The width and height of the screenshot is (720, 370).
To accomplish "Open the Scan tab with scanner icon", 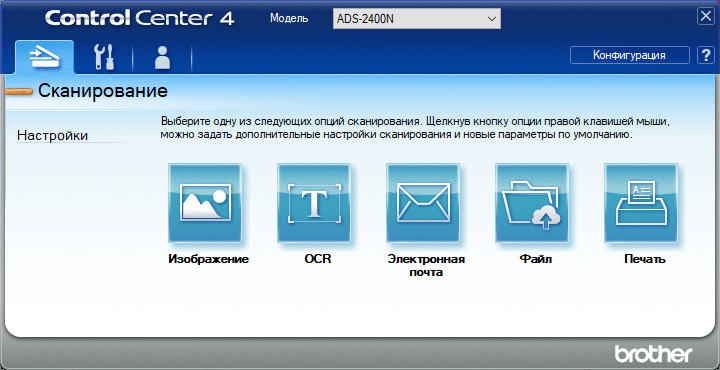I will click(x=45, y=57).
